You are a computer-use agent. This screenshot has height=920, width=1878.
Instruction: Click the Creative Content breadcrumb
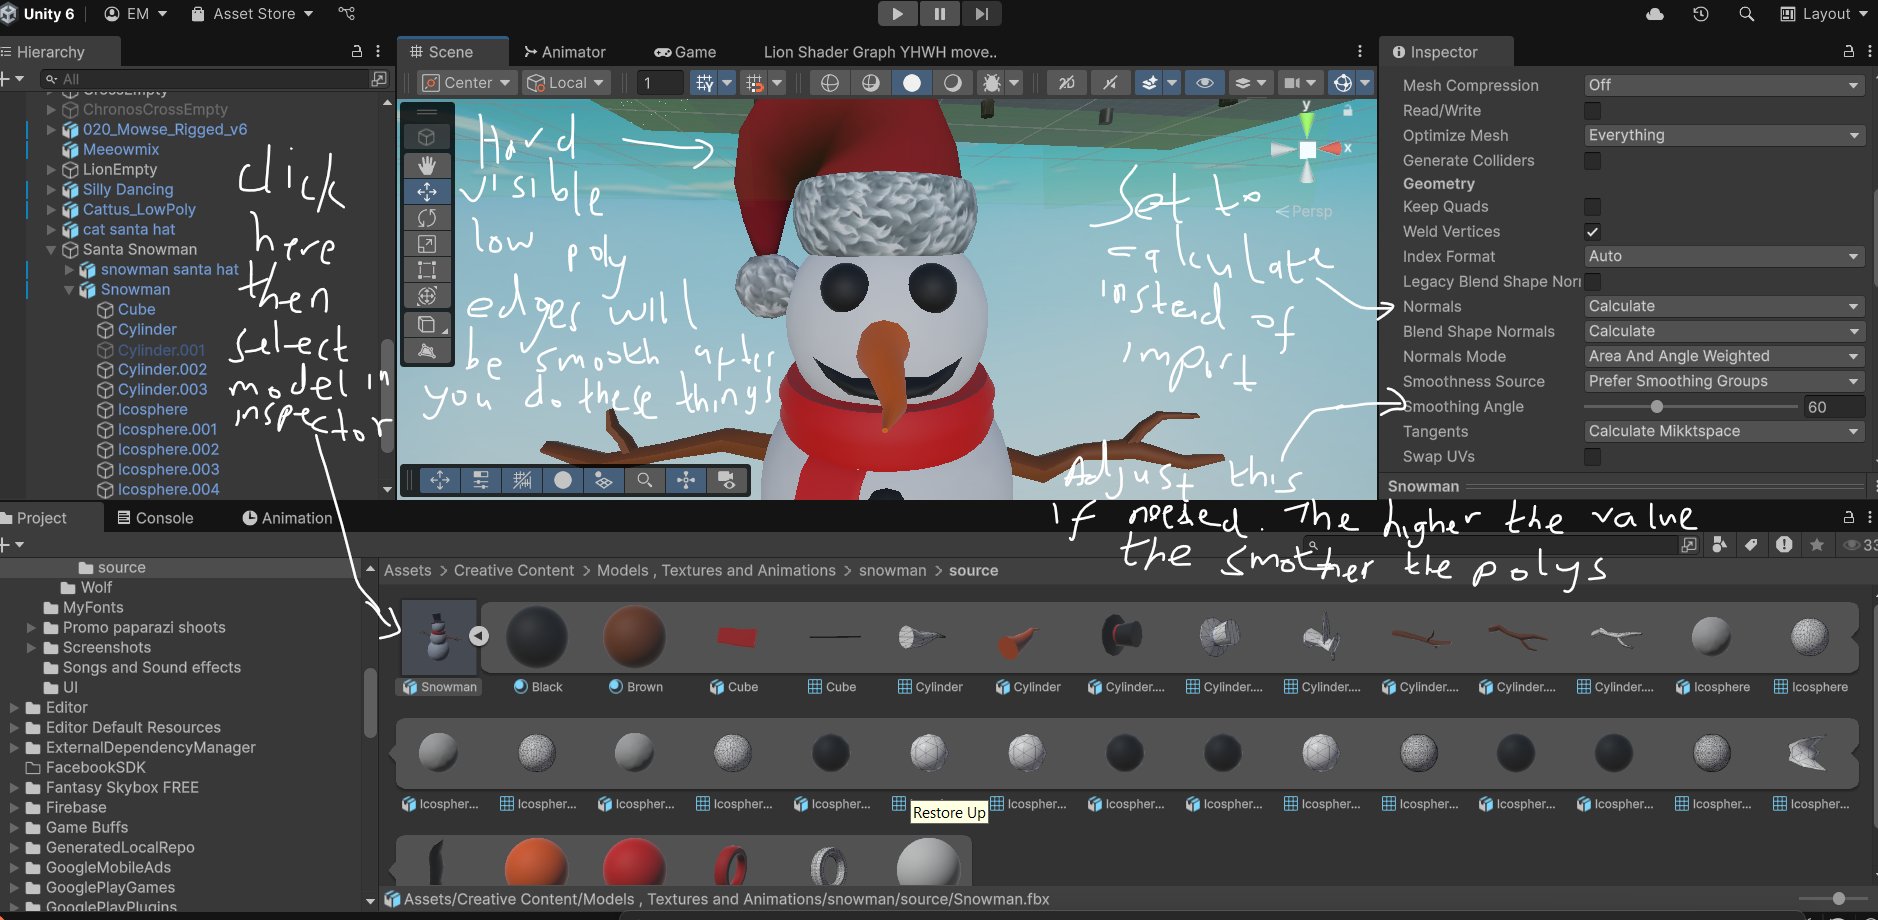point(514,570)
